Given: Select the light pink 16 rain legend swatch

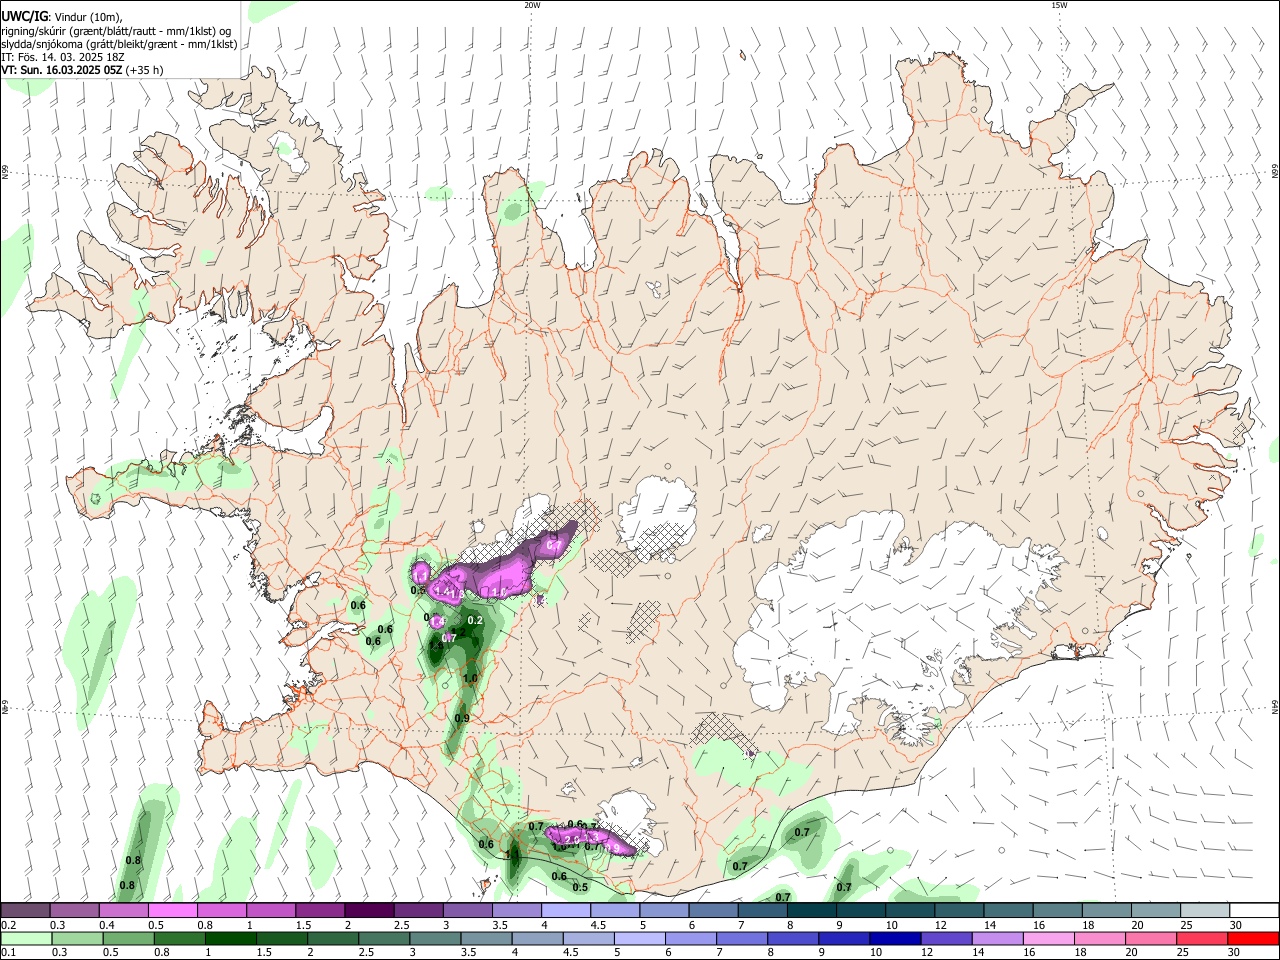Looking at the screenshot, I should coord(1049,938).
